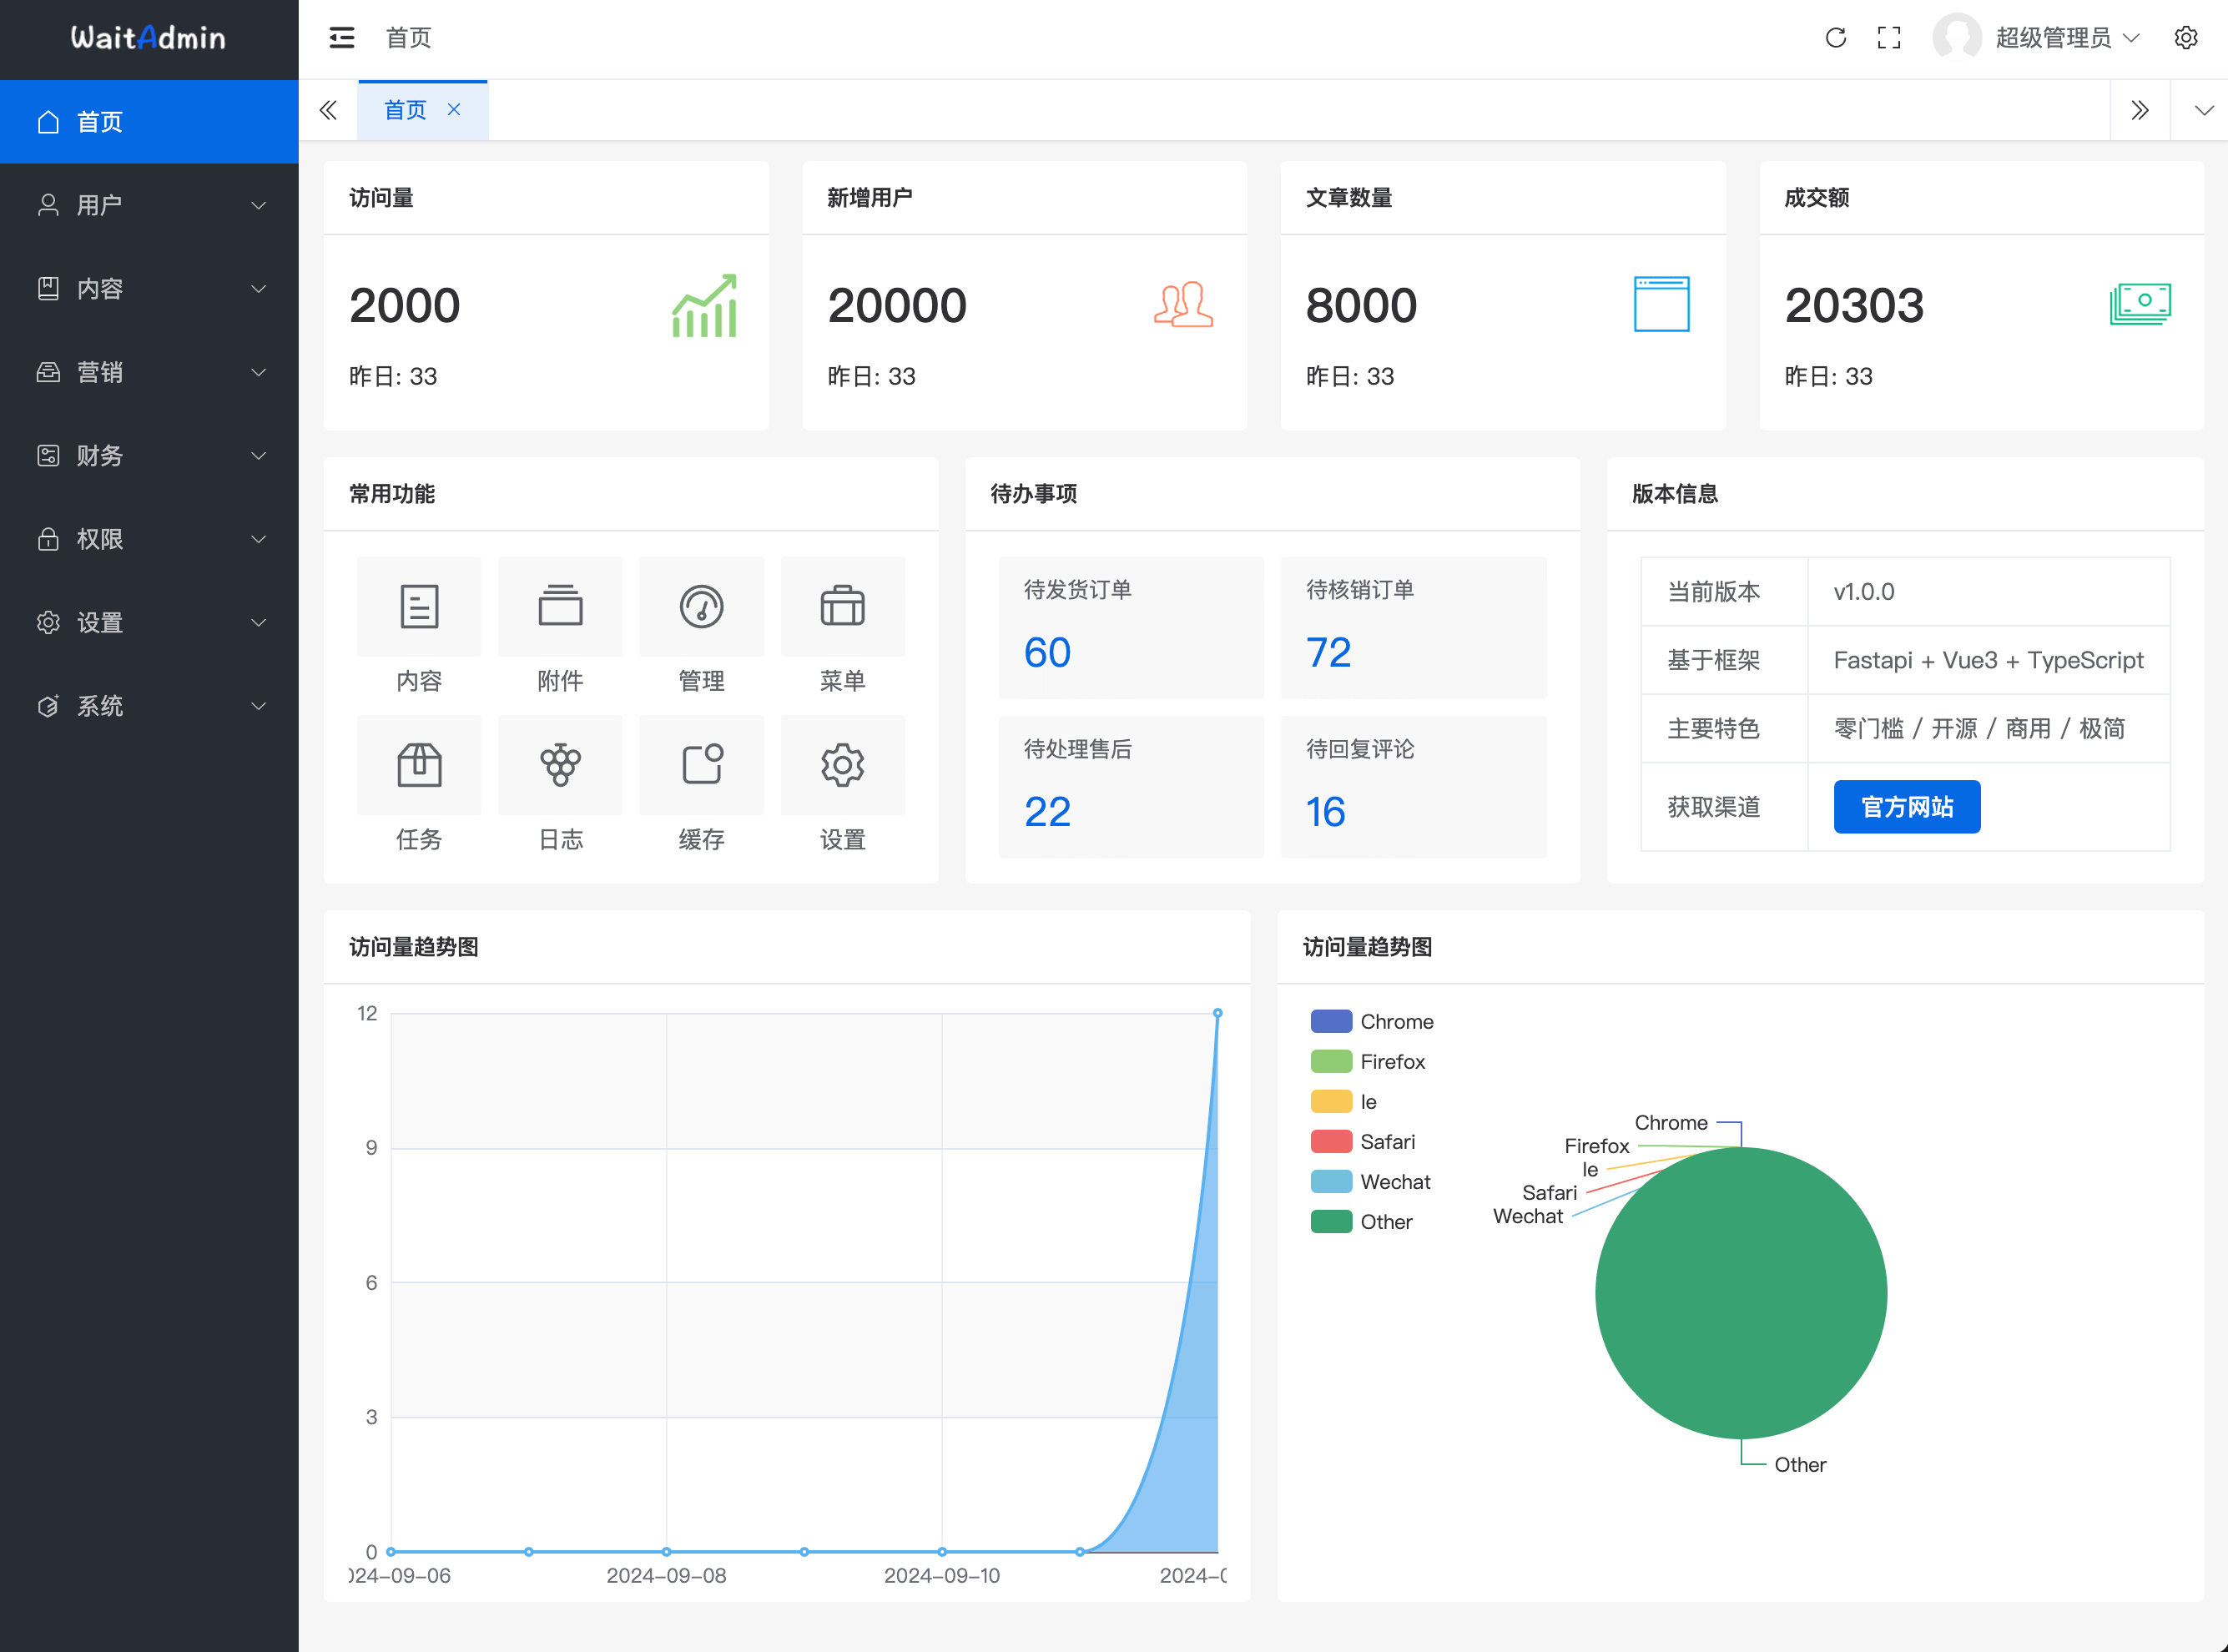The width and height of the screenshot is (2228, 1652).
Task: Click the refresh page icon
Action: [x=1835, y=38]
